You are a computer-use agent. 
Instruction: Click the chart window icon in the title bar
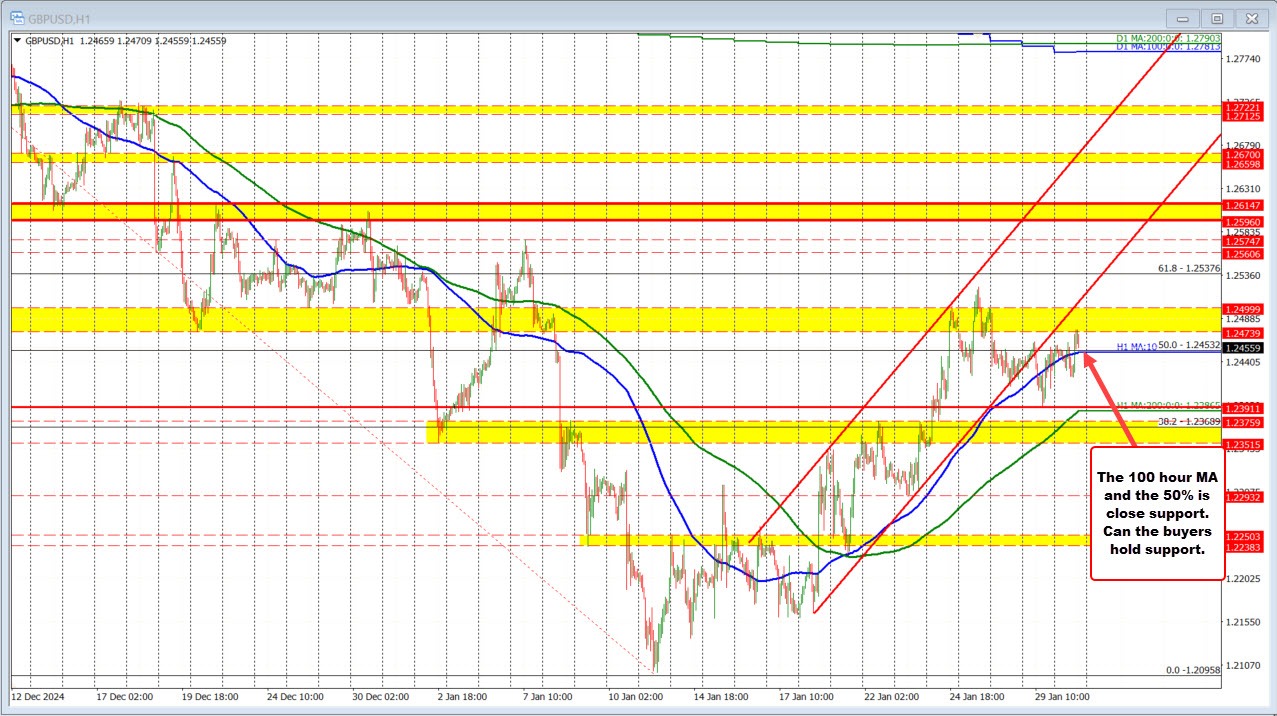point(17,18)
